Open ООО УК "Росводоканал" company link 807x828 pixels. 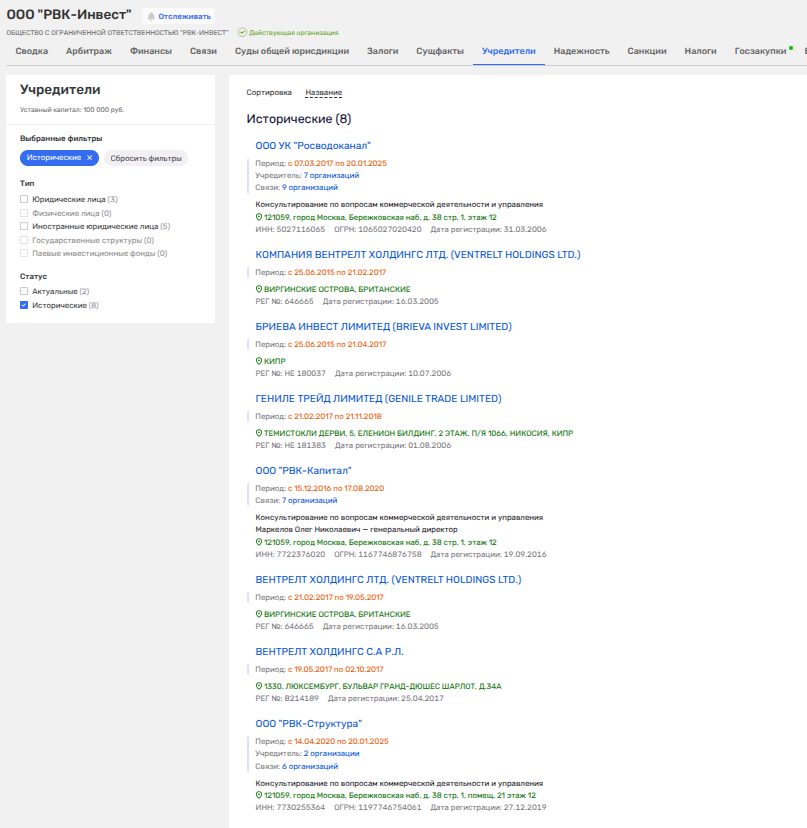point(313,146)
